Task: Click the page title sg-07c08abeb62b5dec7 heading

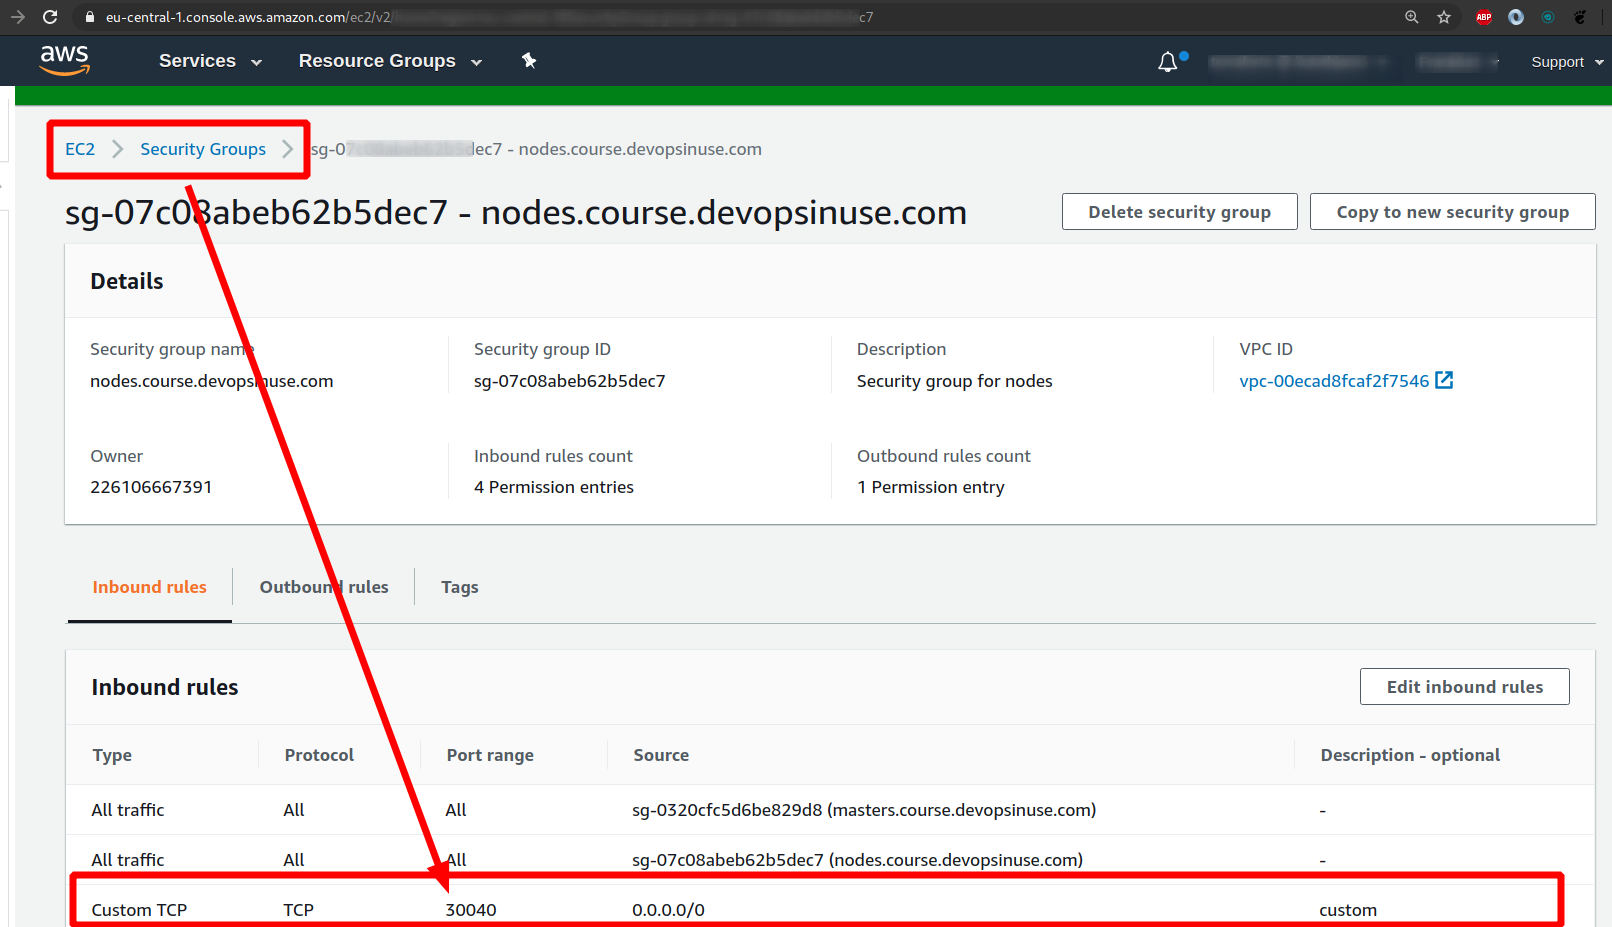Action: 516,213
